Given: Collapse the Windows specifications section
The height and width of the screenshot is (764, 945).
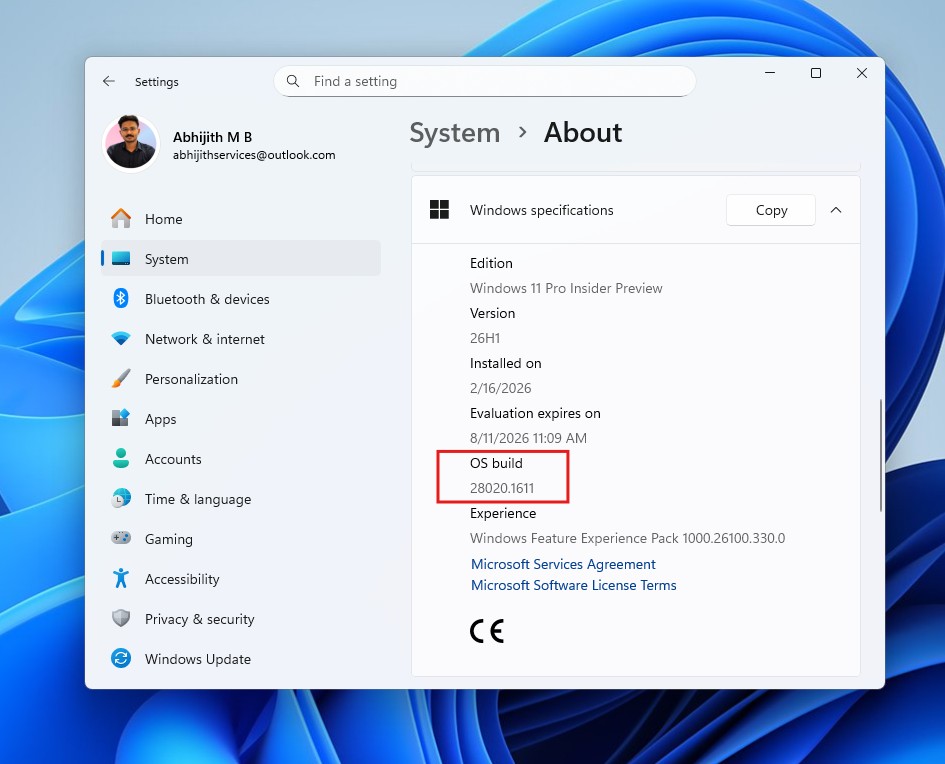Looking at the screenshot, I should click(x=836, y=210).
